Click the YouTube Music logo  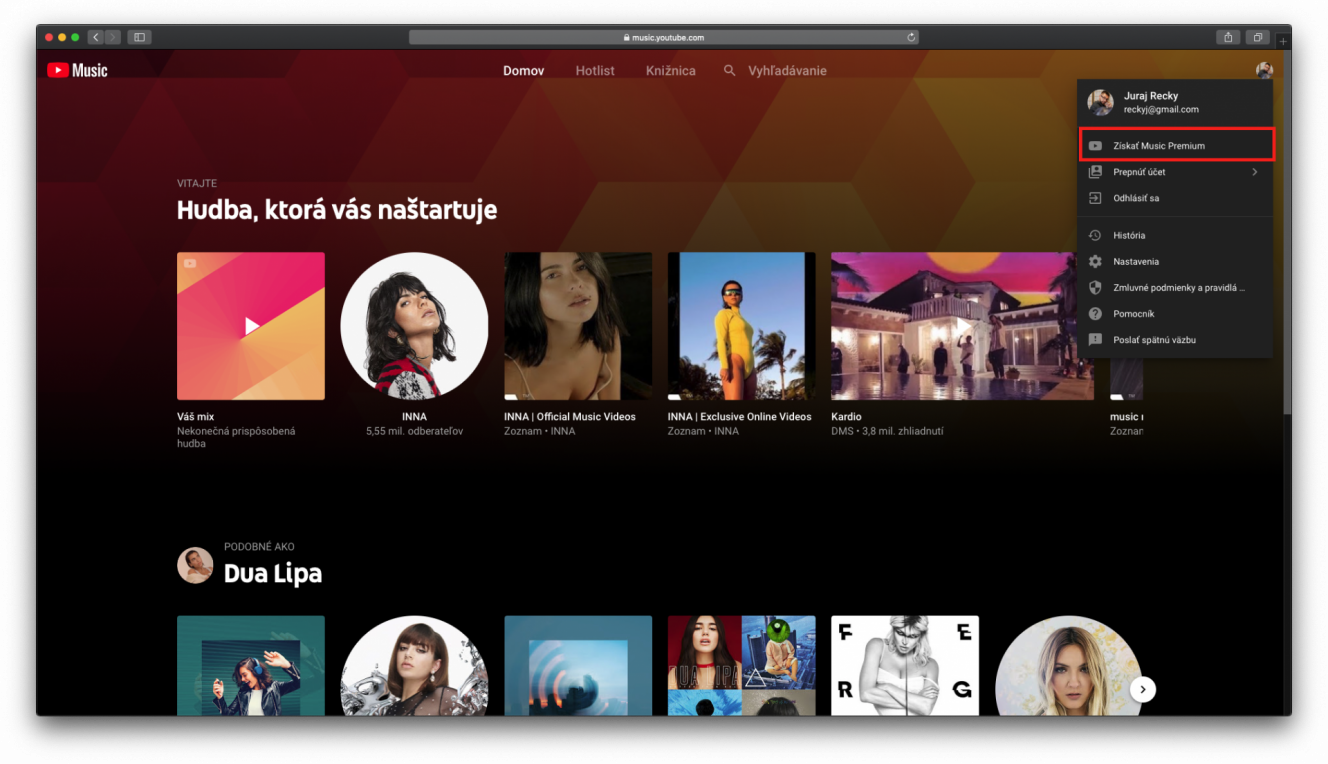[77, 70]
